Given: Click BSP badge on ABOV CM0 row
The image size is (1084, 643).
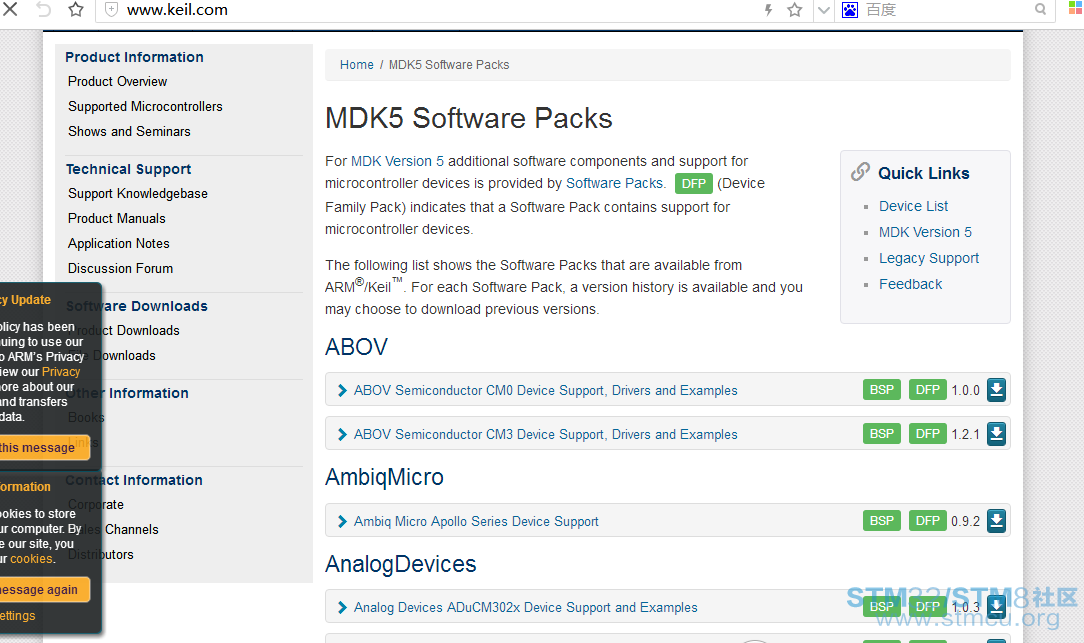Looking at the screenshot, I should click(x=881, y=390).
